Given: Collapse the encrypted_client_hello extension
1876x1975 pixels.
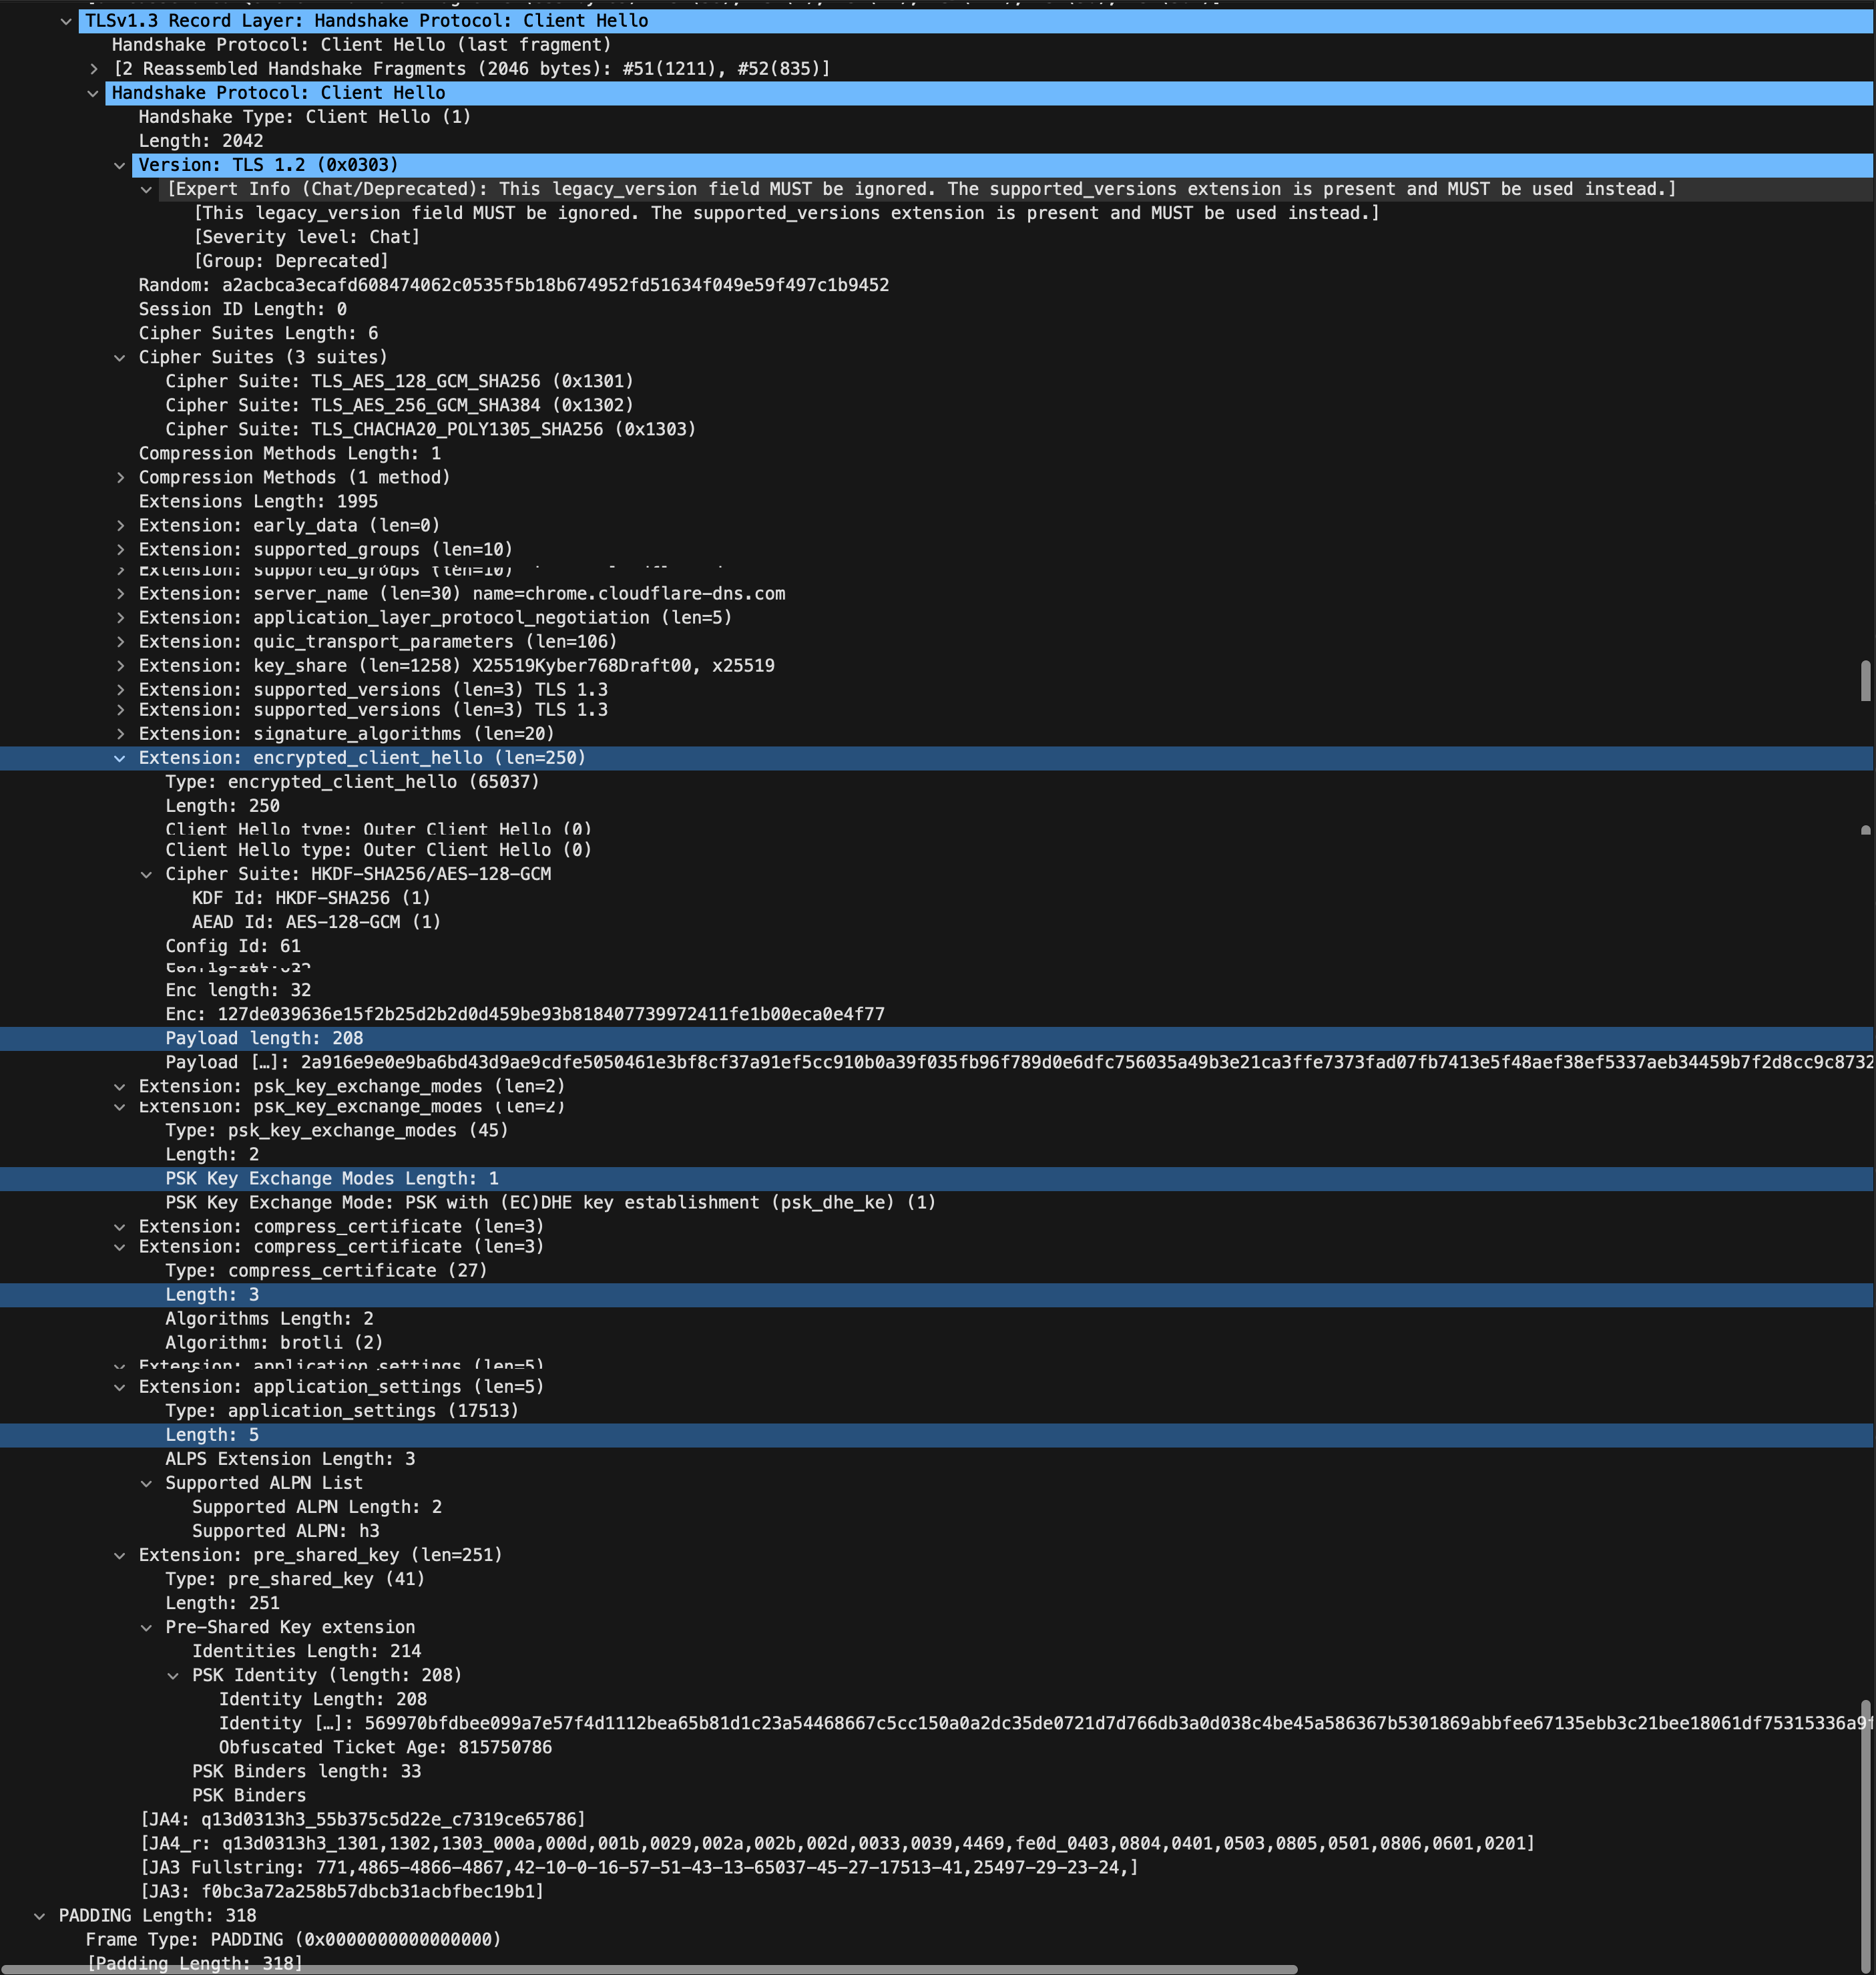Looking at the screenshot, I should tap(120, 758).
